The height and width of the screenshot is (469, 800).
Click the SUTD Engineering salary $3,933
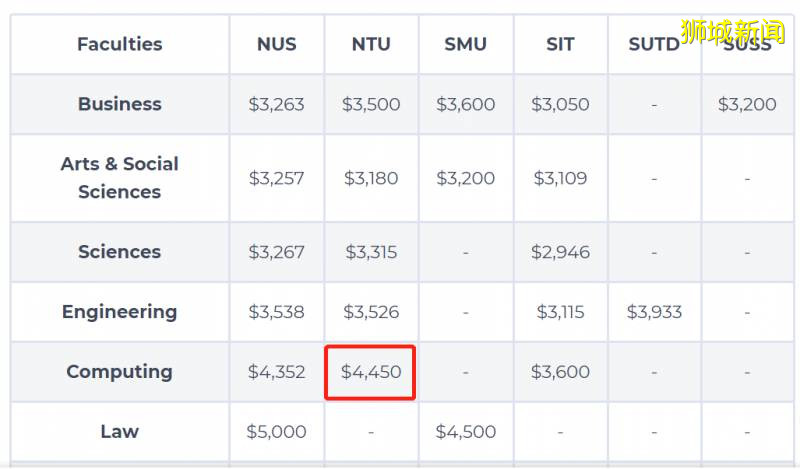[x=654, y=312]
